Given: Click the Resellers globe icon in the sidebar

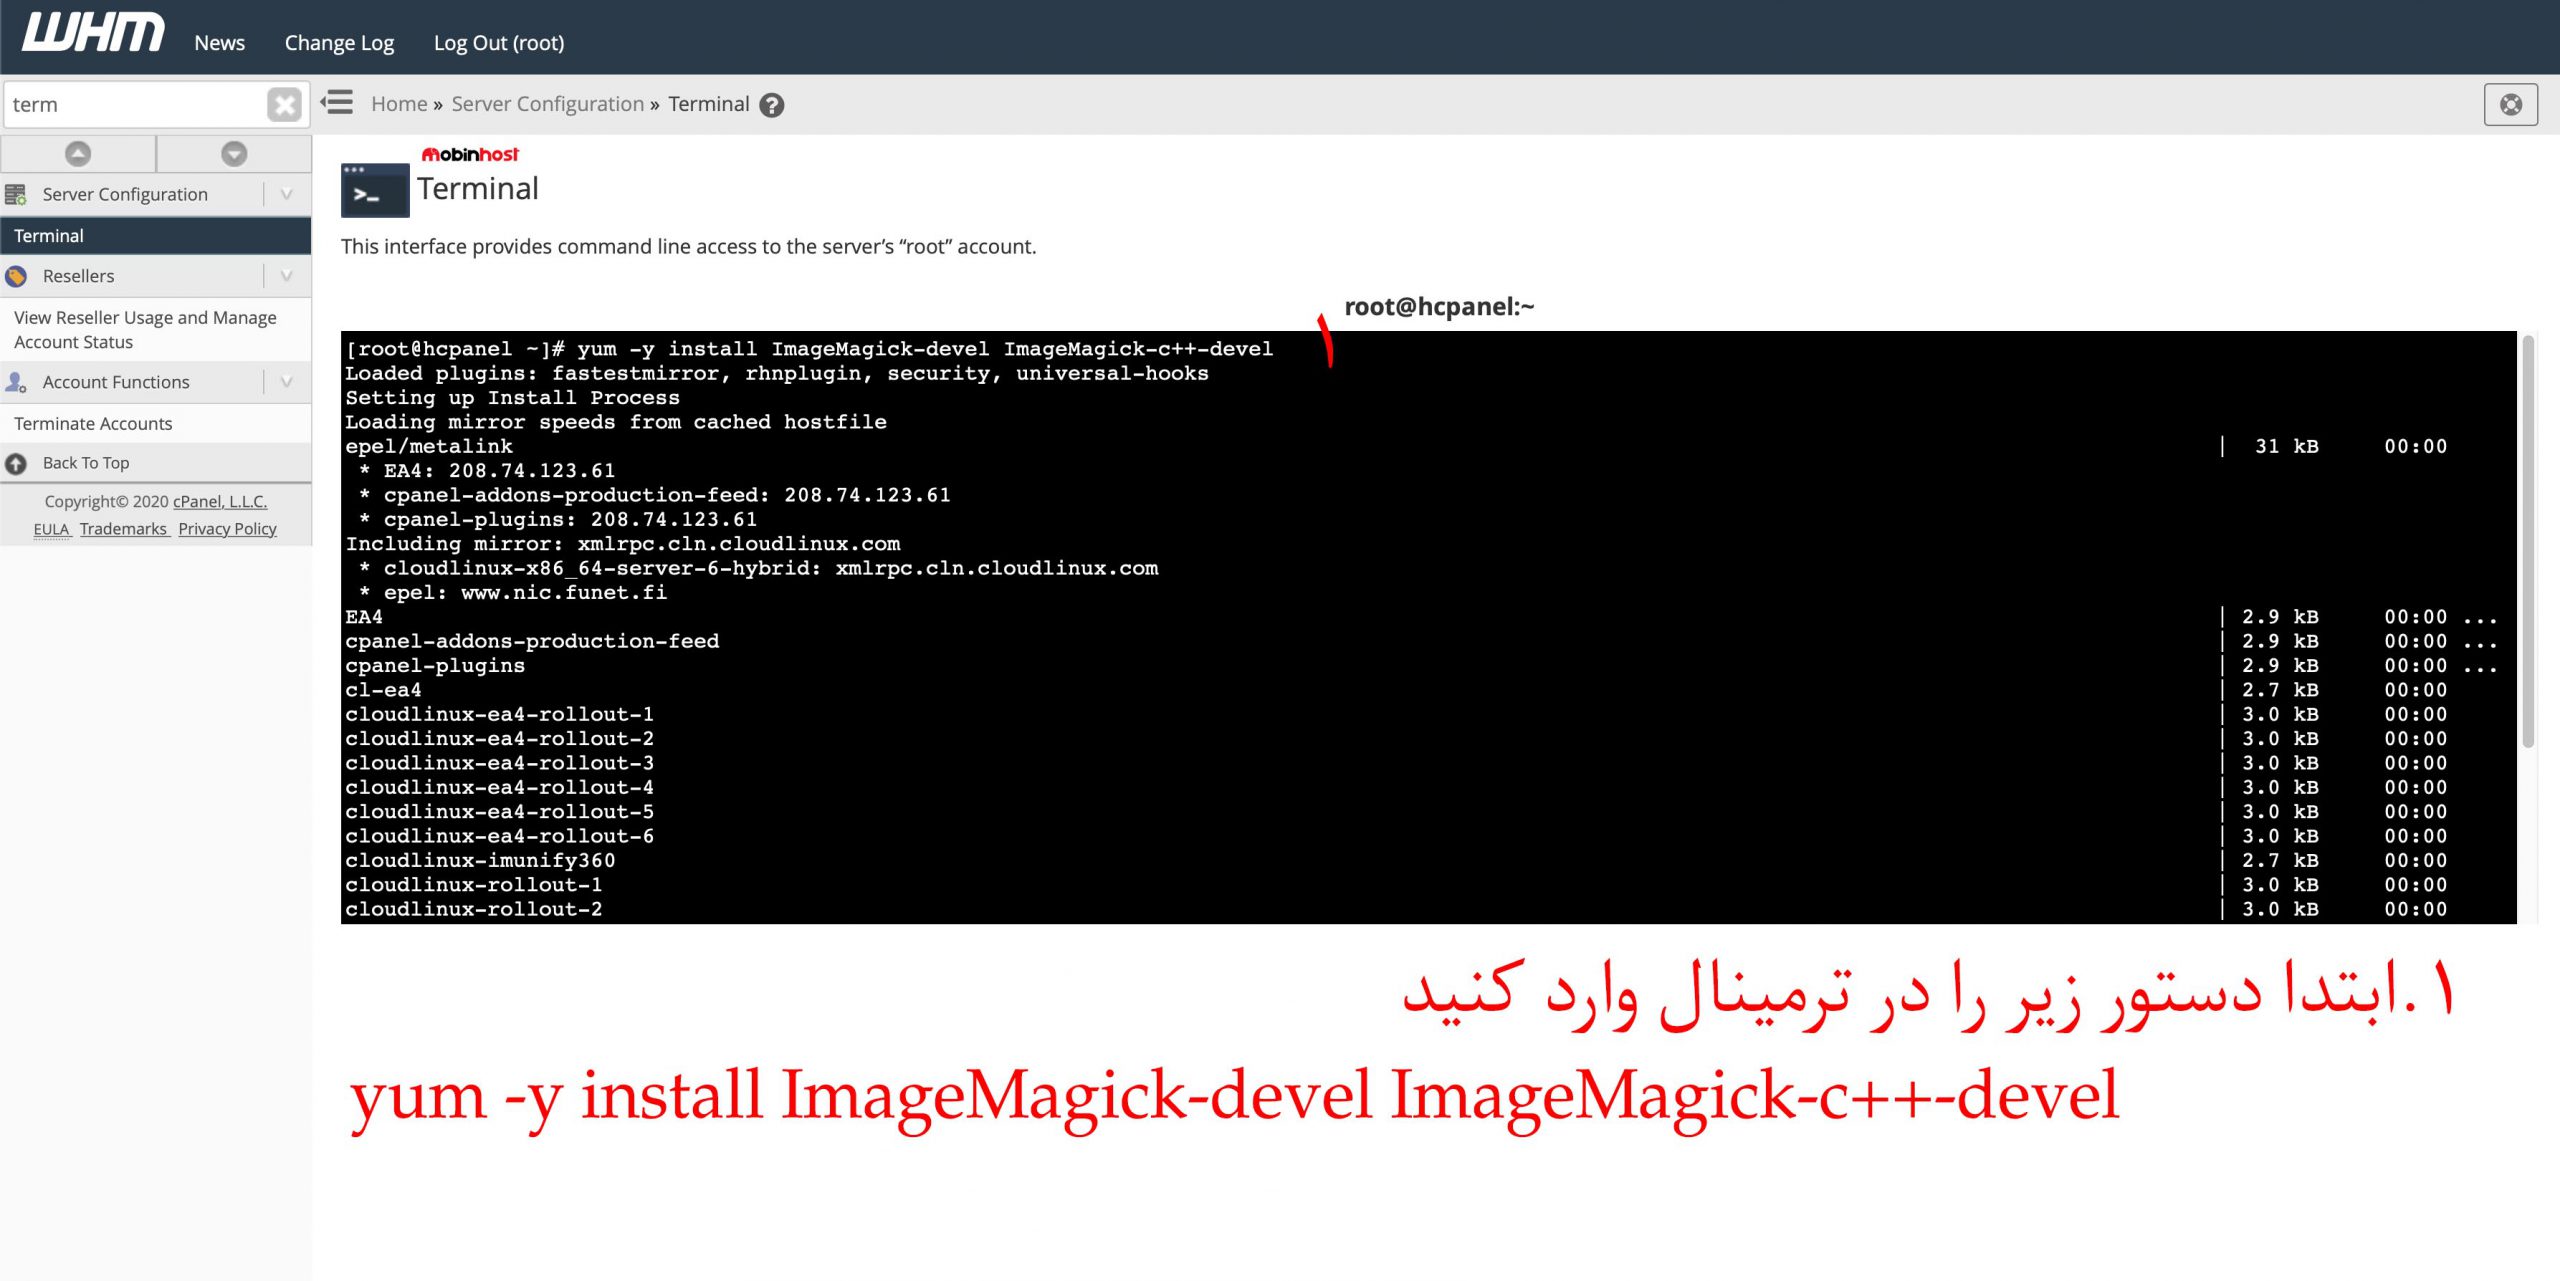Looking at the screenshot, I should point(17,275).
